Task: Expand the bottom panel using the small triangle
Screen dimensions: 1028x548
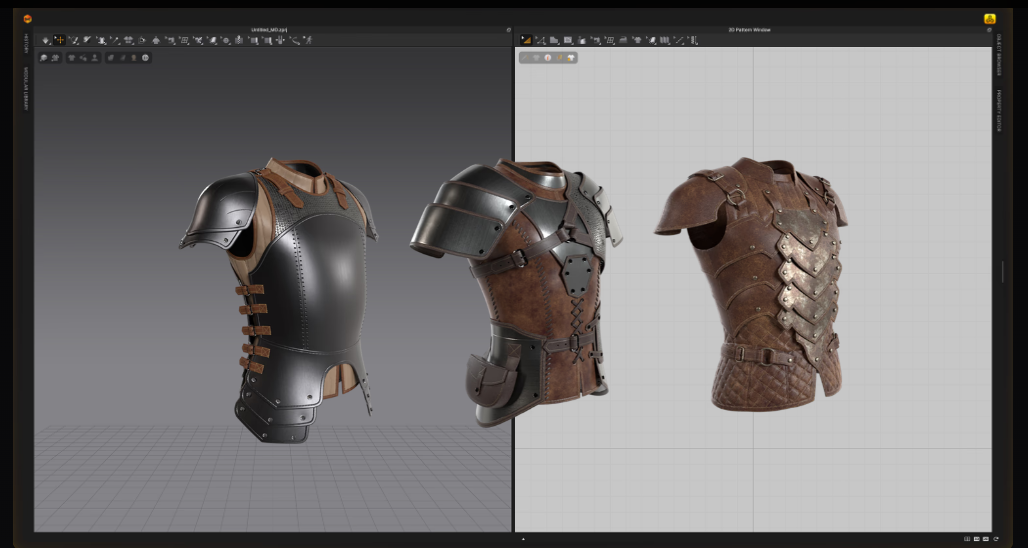Action: (x=523, y=539)
